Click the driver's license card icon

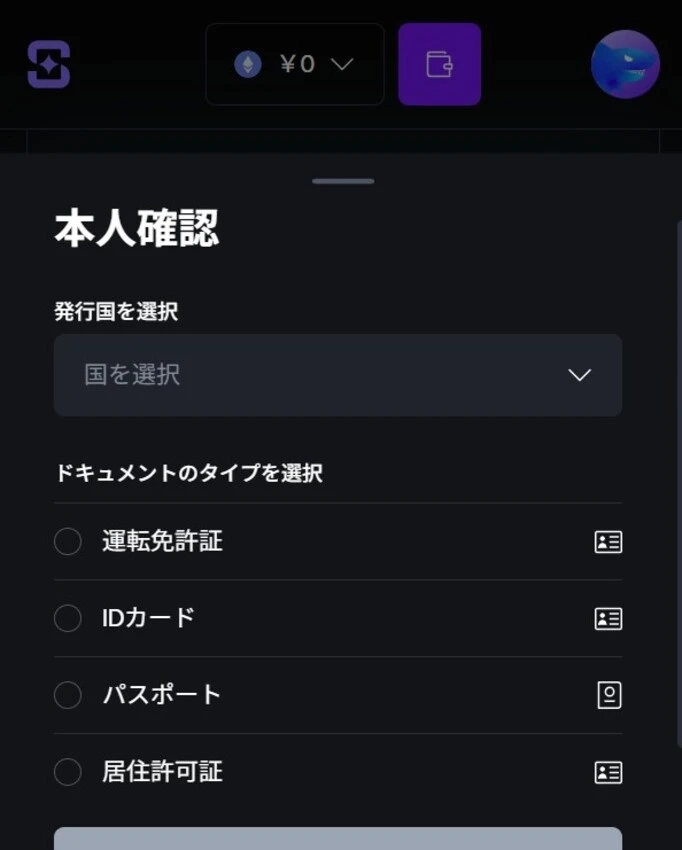pyautogui.click(x=608, y=542)
